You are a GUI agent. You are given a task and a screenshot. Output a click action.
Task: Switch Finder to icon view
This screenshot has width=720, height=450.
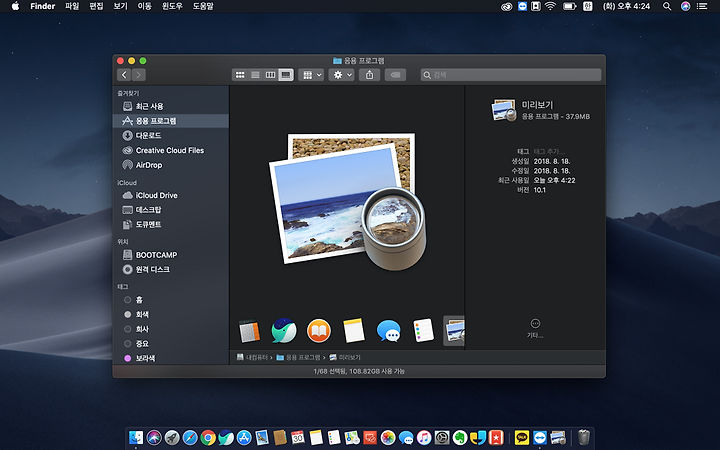(240, 75)
